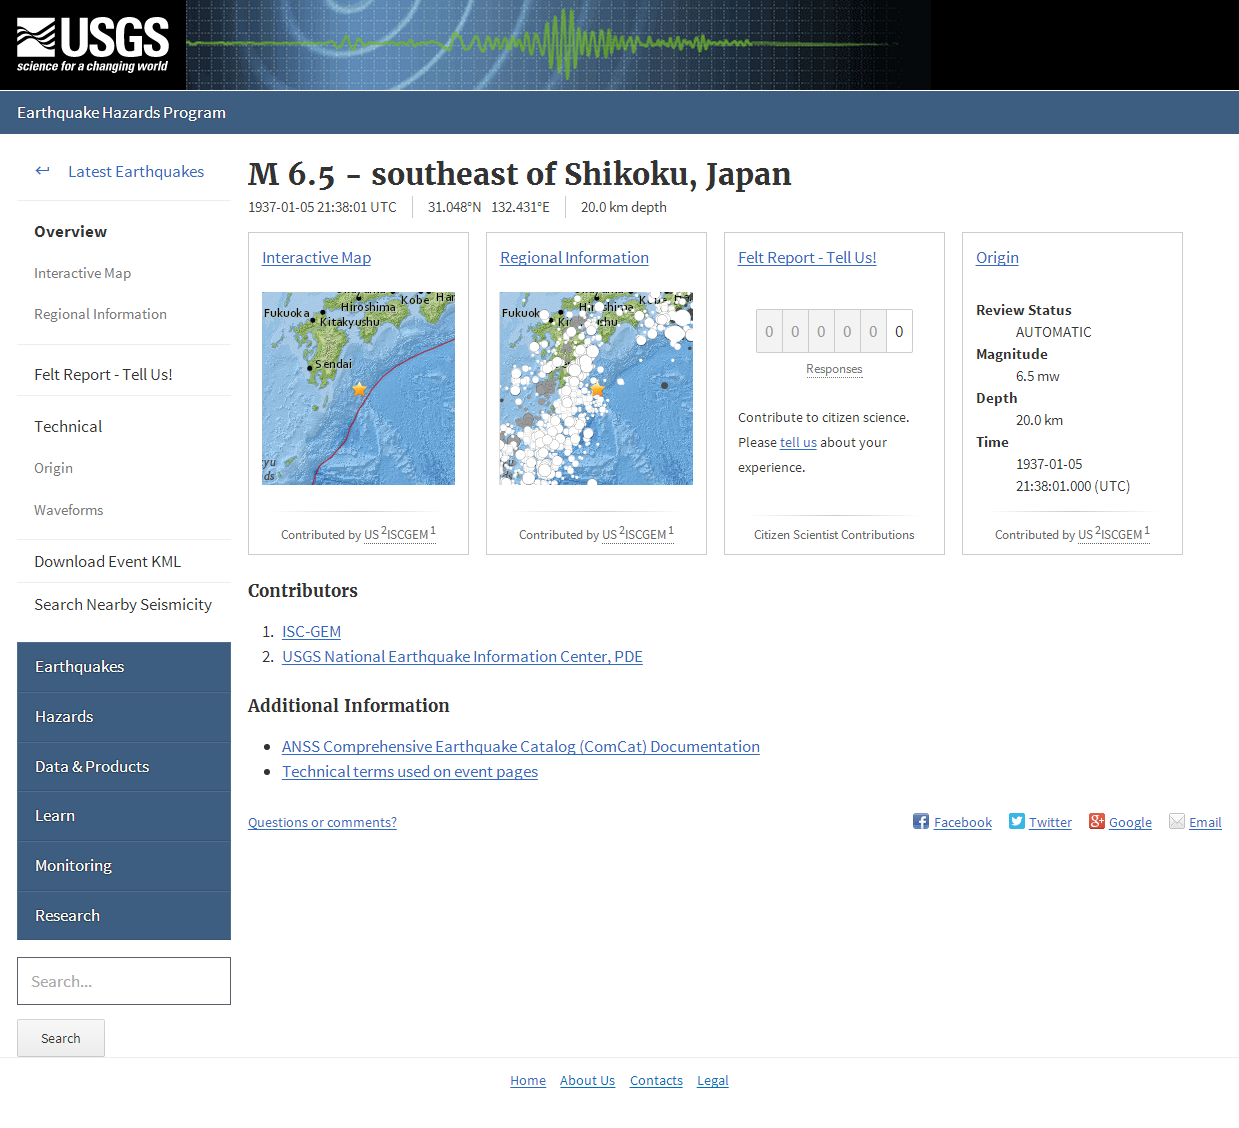Open the ANSS Comprehensive Earthquake Catalog documentation

(520, 746)
